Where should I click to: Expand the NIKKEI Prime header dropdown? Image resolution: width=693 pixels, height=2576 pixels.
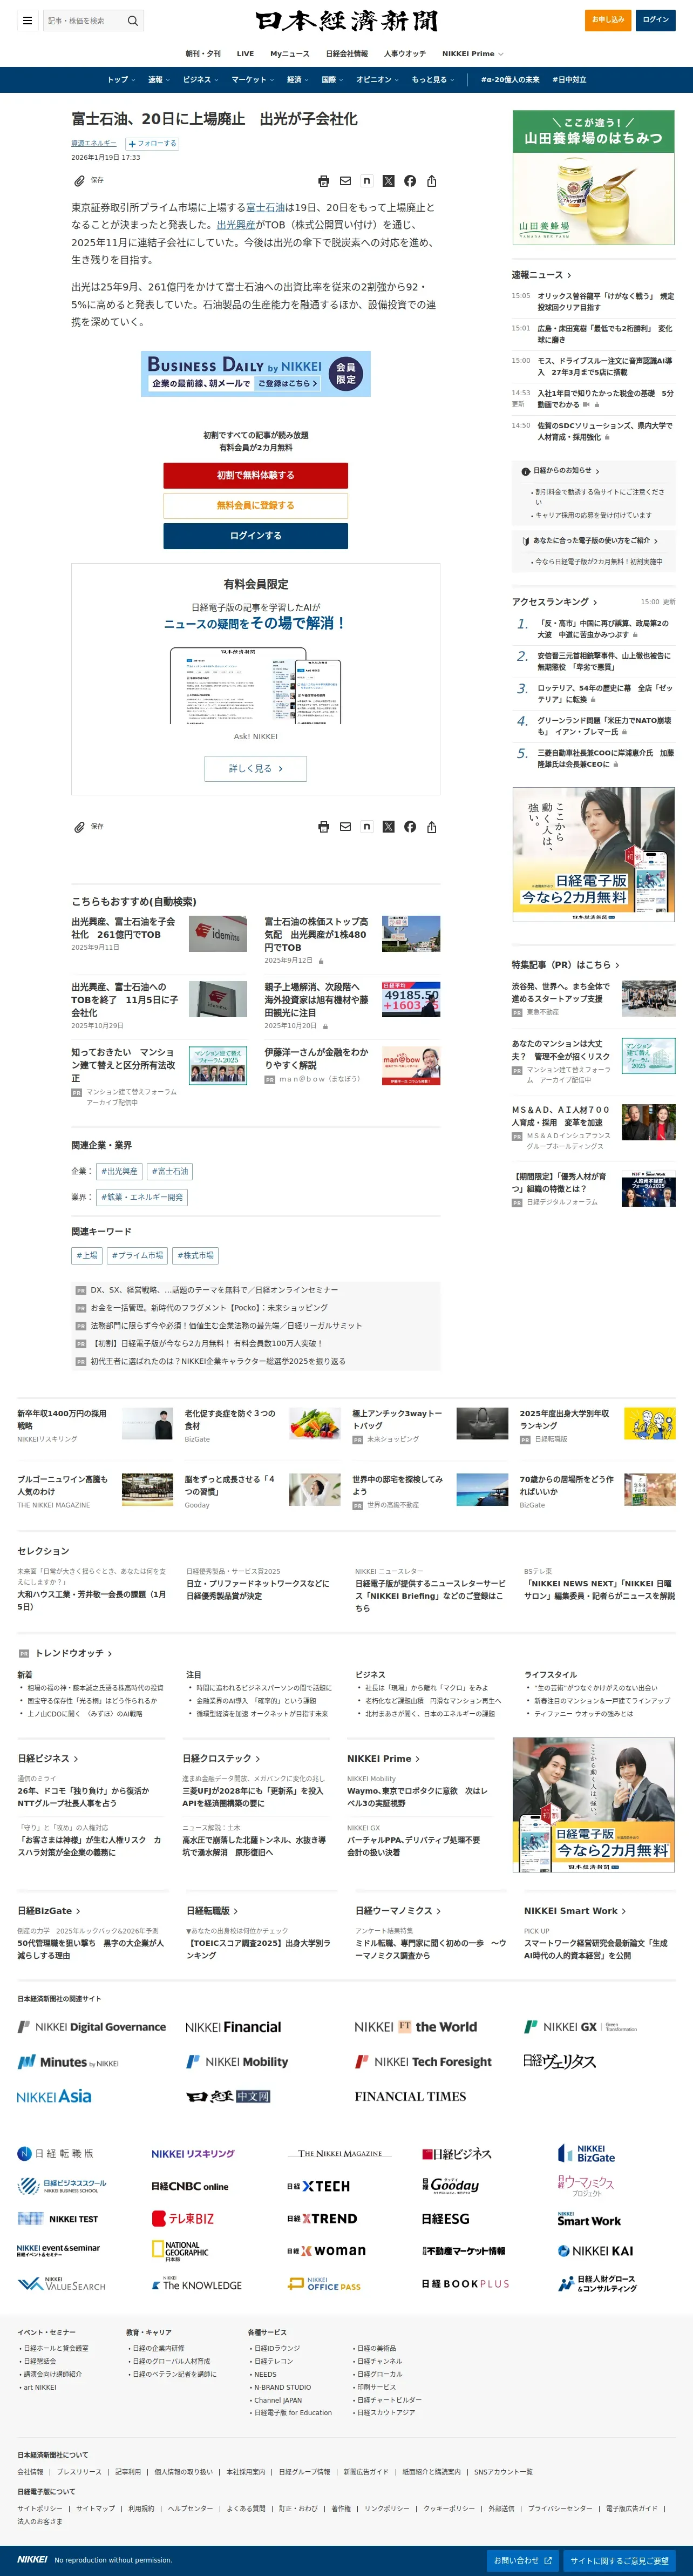473,54
